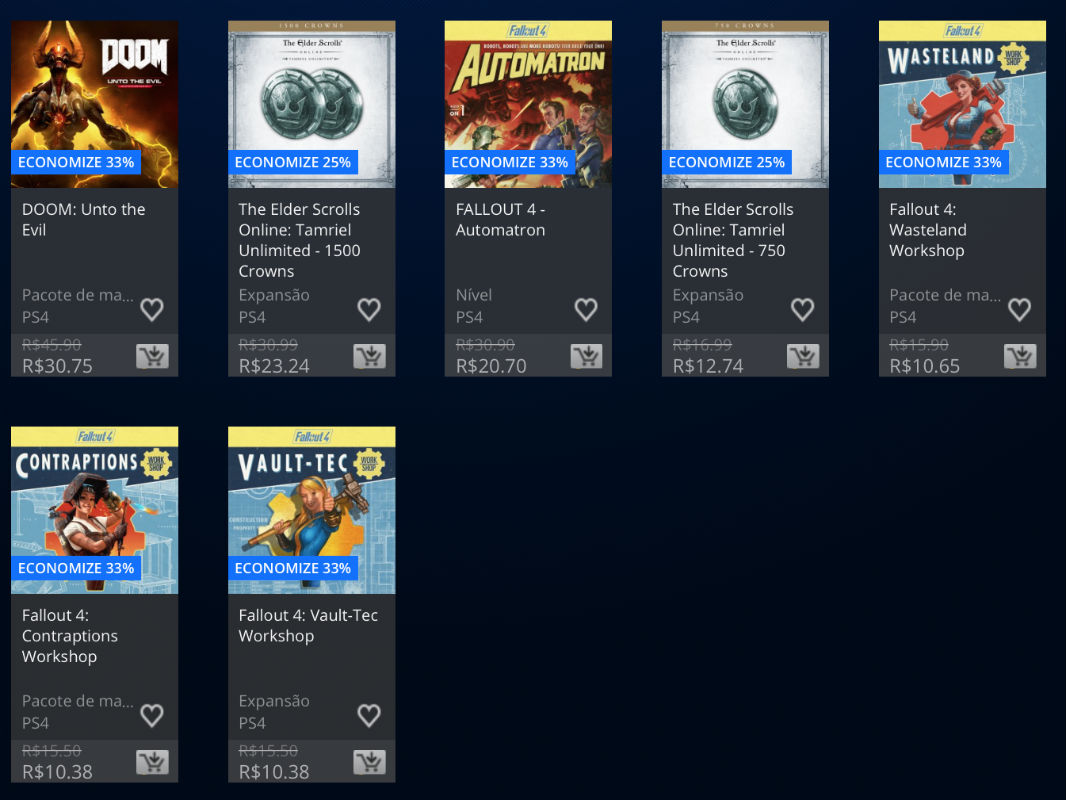Select the R$12.74 sale price

[x=708, y=366]
